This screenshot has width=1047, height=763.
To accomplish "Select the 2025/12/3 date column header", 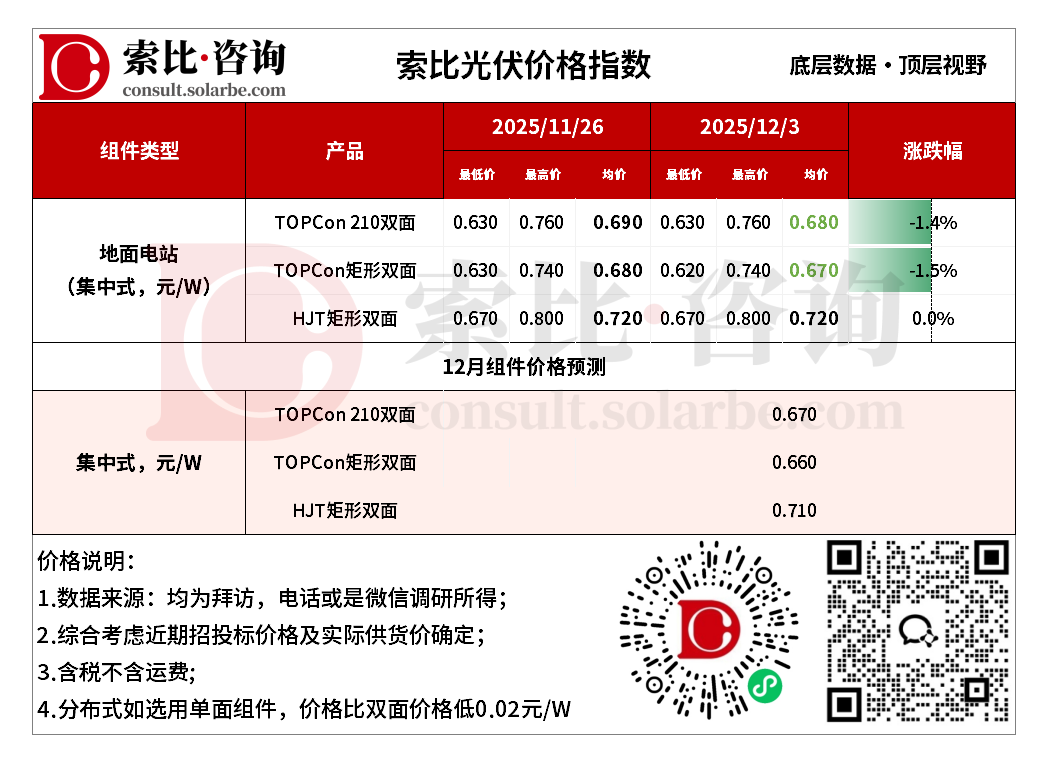I will (749, 127).
